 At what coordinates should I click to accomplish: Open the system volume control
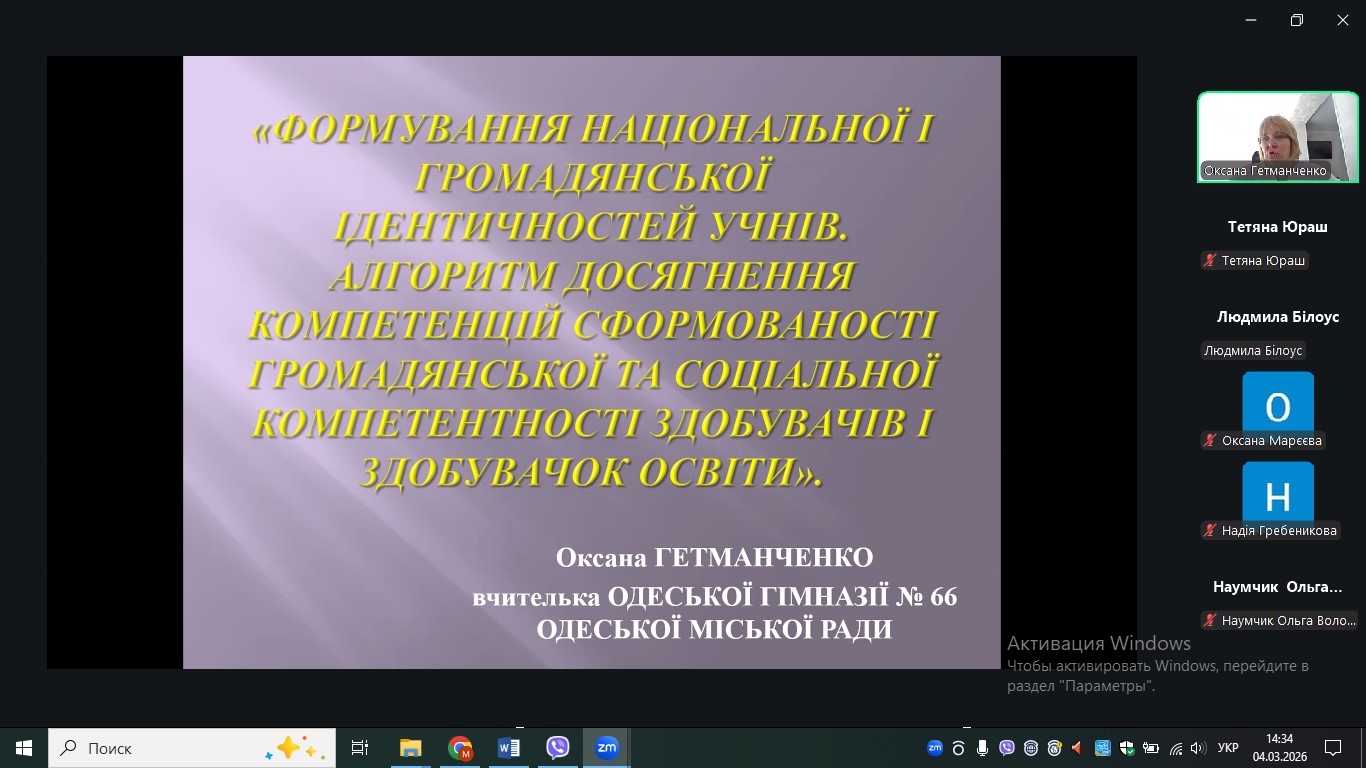pyautogui.click(x=1198, y=748)
